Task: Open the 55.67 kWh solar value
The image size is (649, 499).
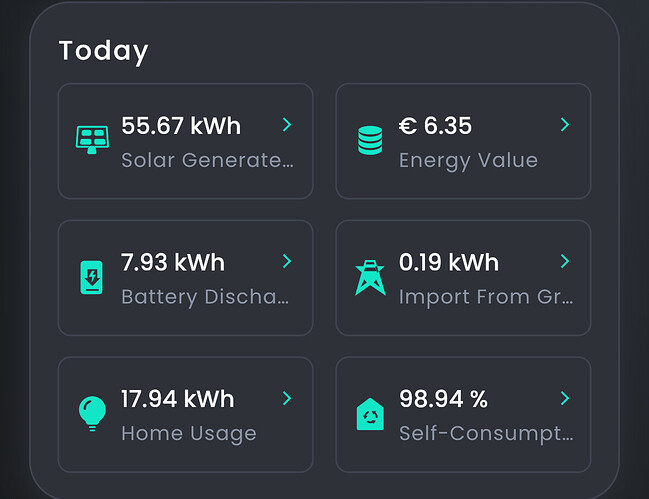Action: (181, 126)
